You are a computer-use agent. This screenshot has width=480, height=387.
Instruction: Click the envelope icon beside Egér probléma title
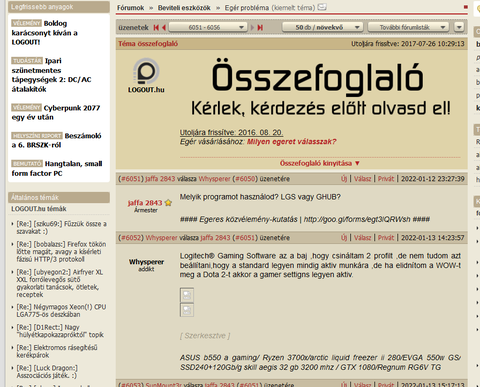coord(322,7)
